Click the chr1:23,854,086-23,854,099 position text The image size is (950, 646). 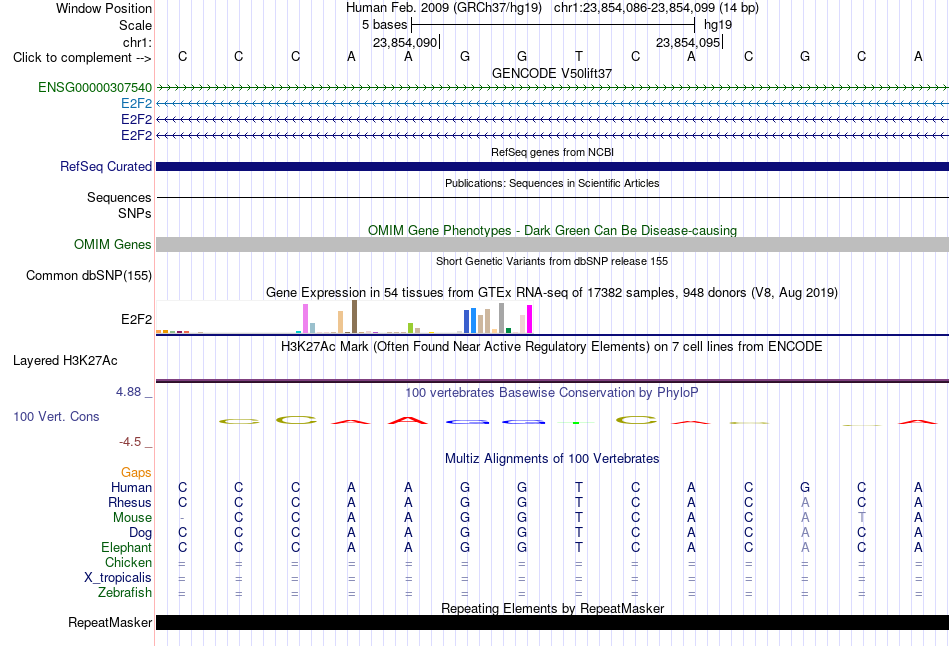656,8
